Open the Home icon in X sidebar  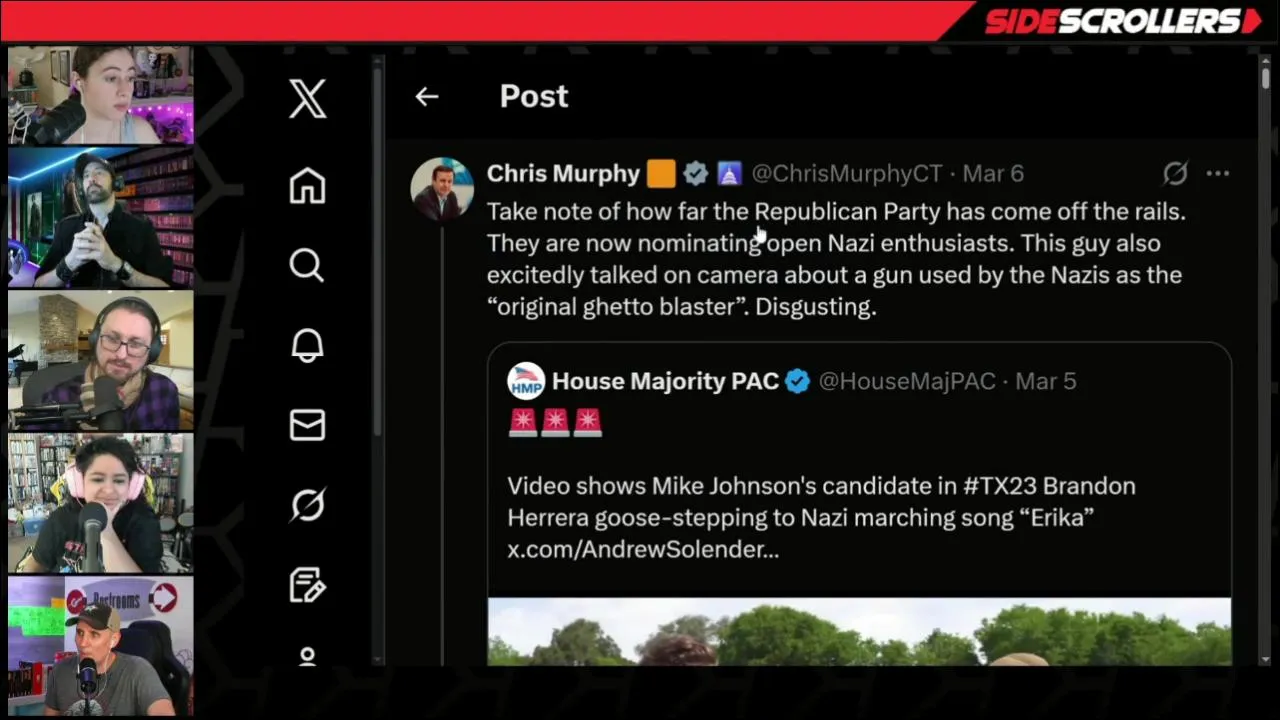point(307,186)
